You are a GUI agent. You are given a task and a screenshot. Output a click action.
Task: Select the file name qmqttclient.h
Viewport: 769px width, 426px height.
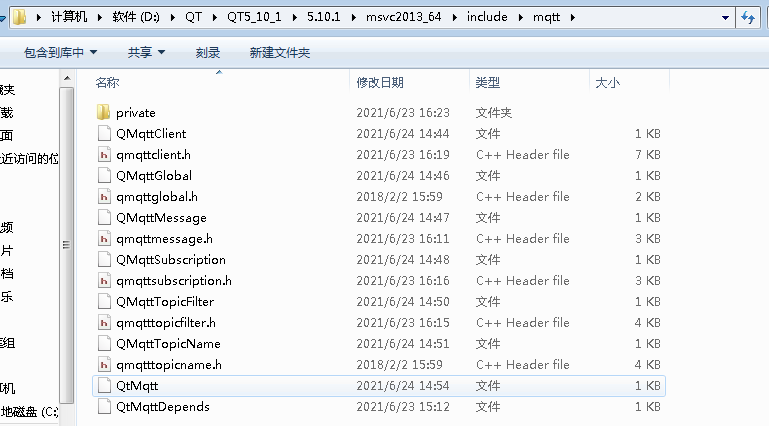tap(154, 155)
